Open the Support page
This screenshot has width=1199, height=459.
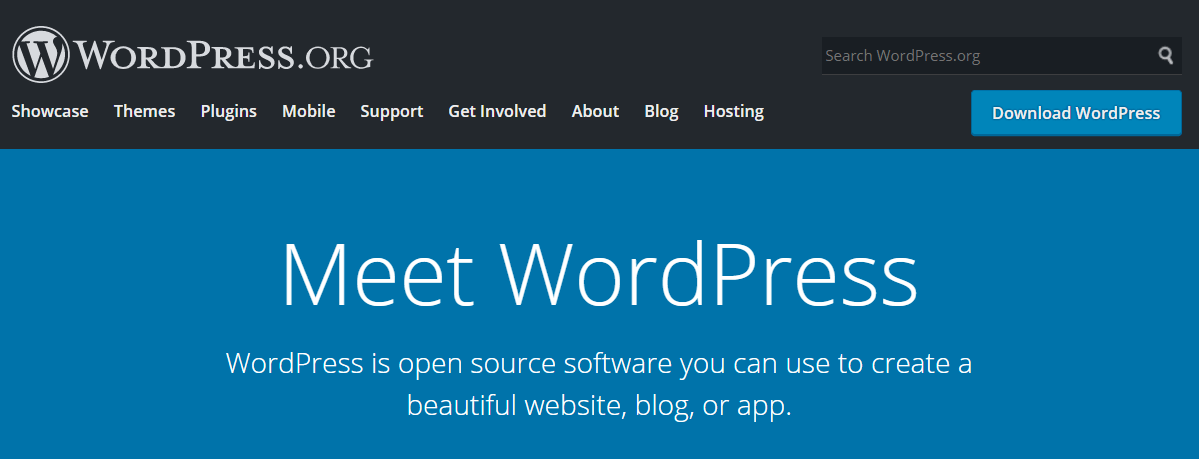[392, 112]
